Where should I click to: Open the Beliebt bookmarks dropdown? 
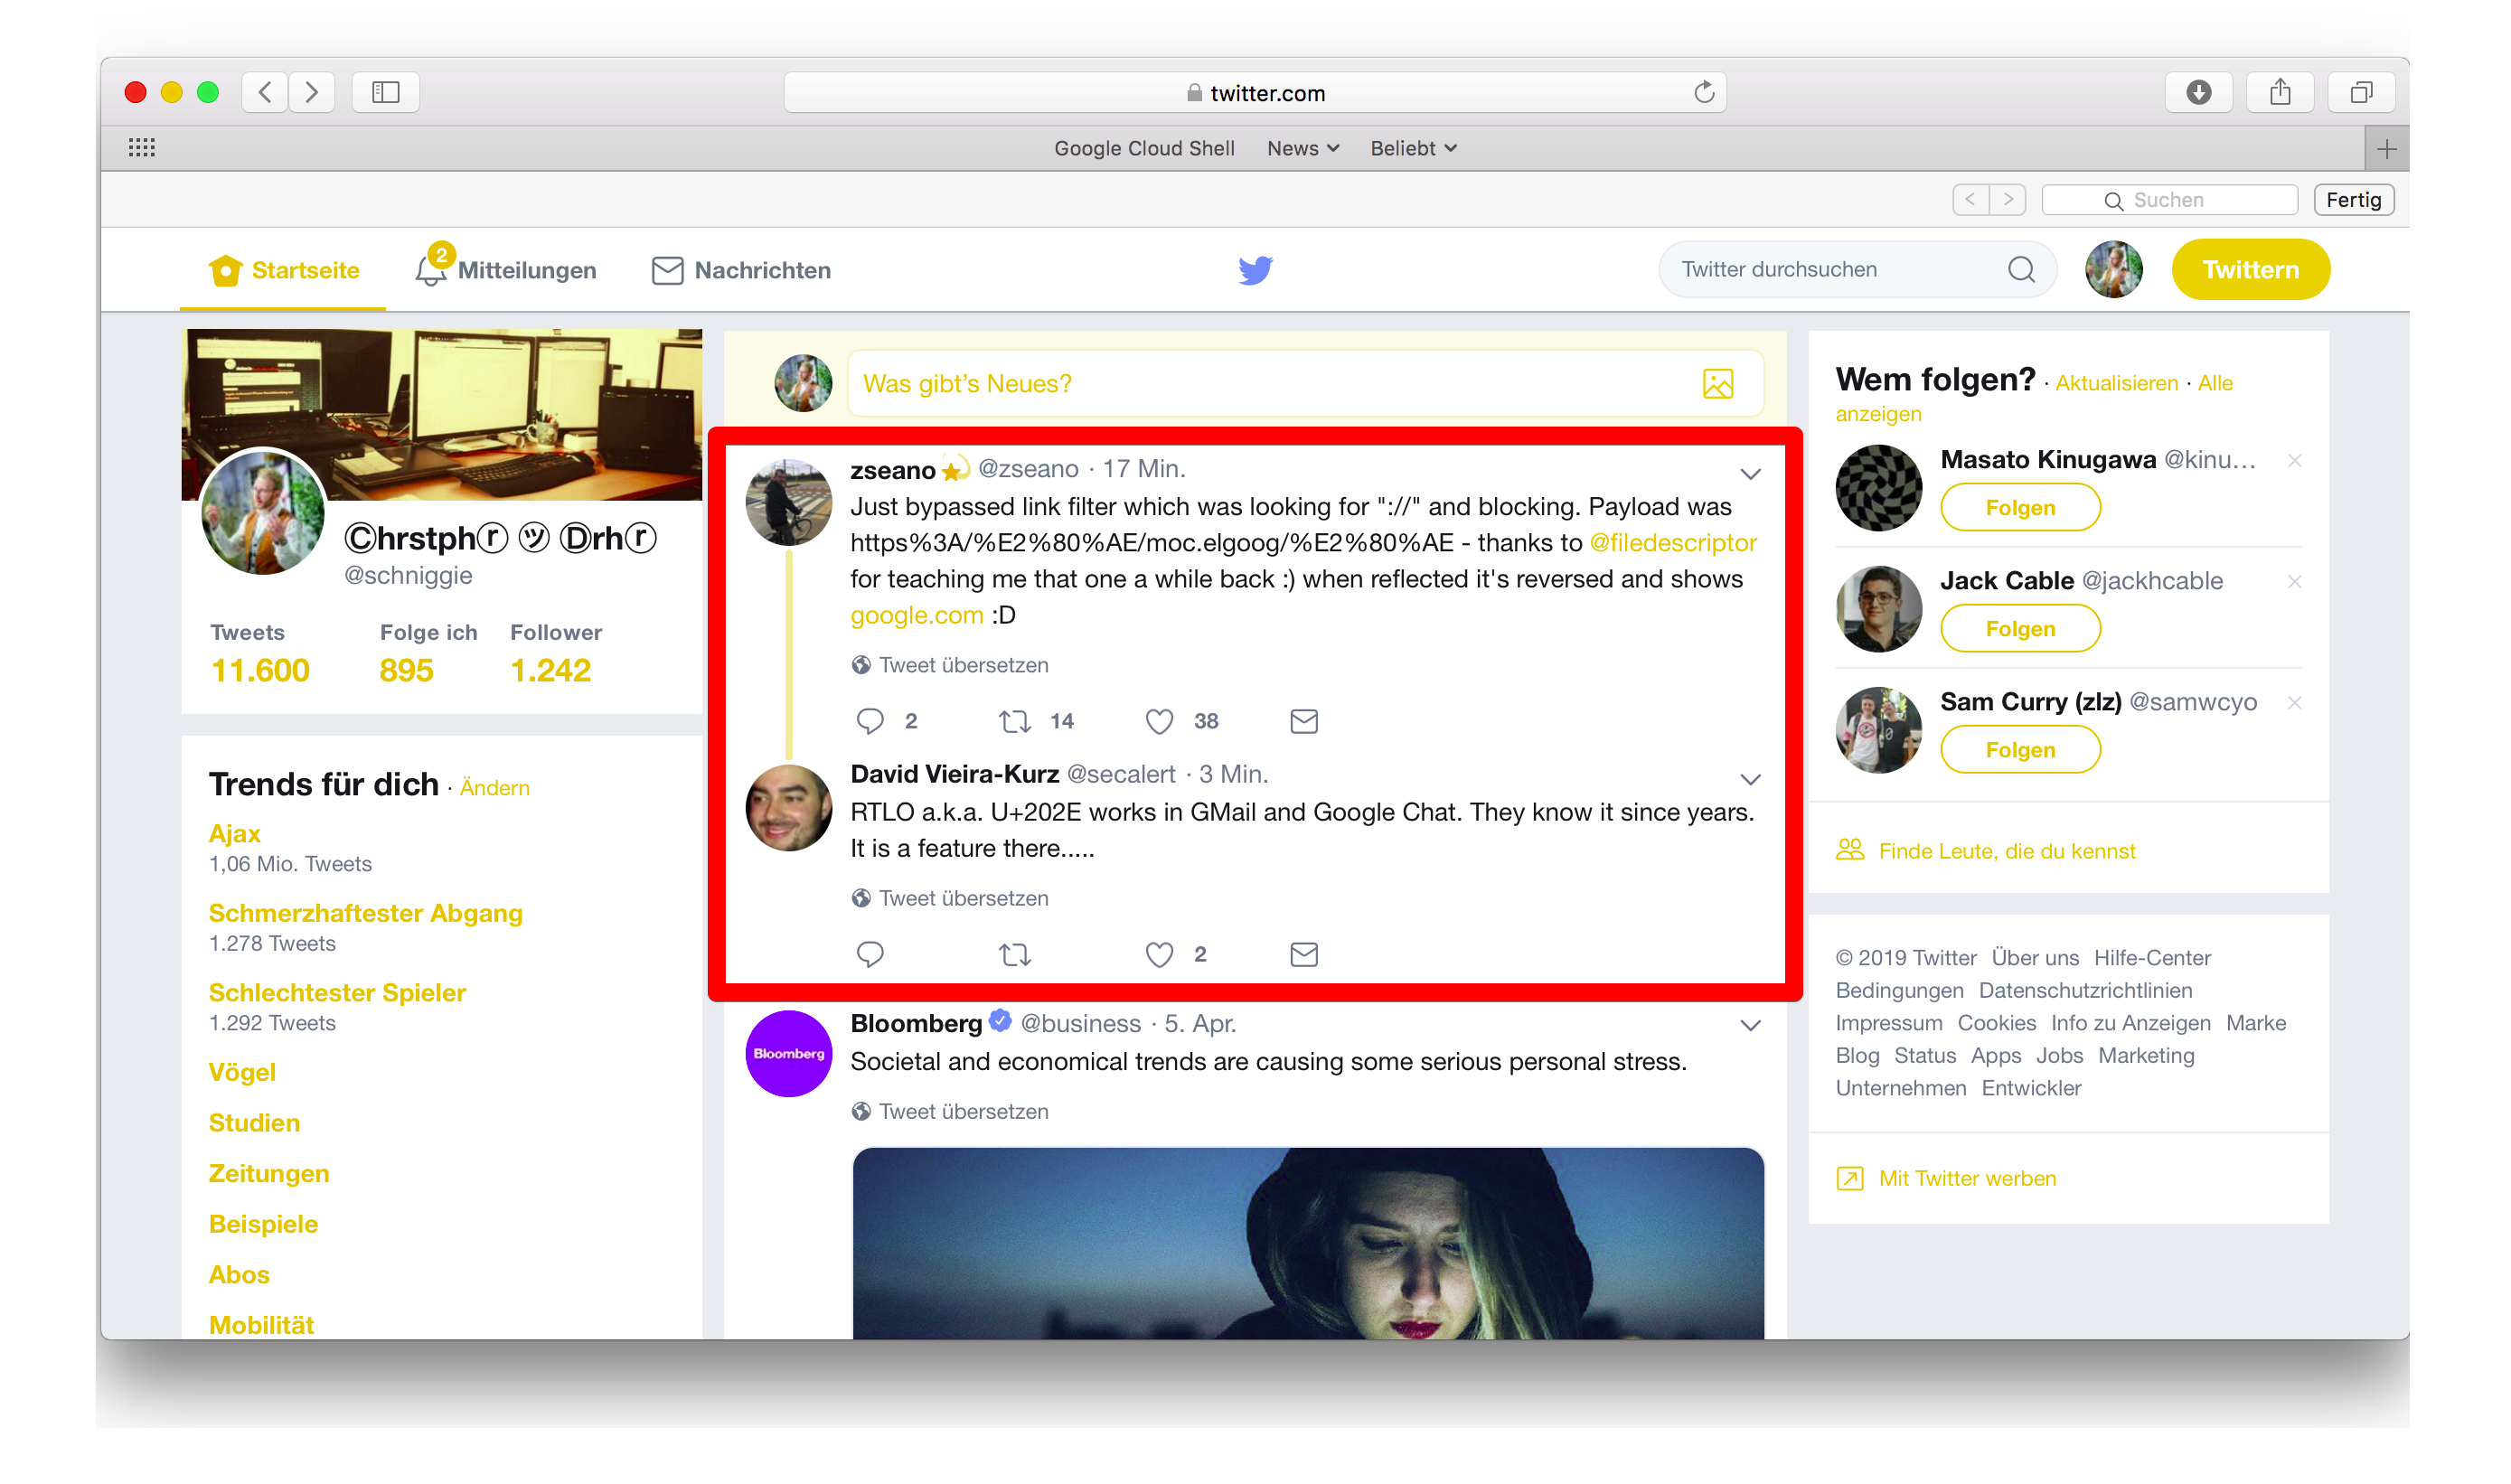1412,149
